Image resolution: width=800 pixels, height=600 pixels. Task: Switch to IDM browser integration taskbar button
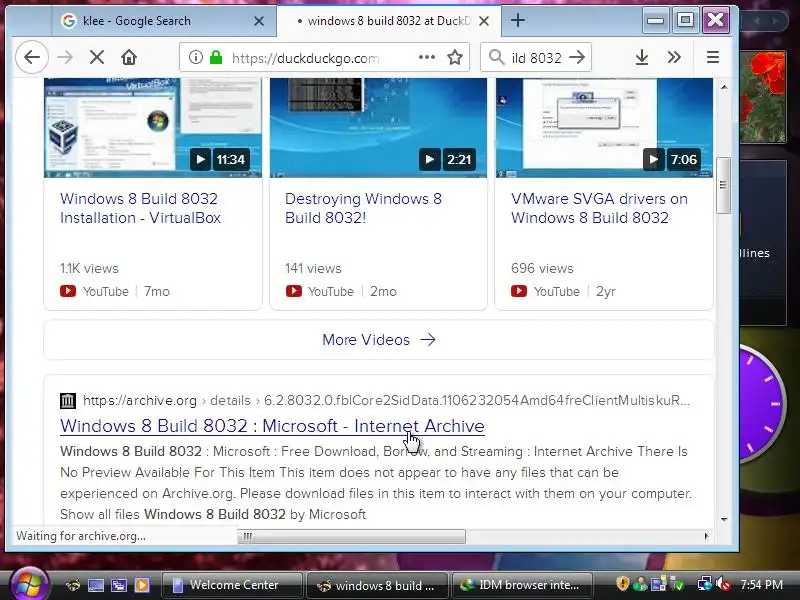[522, 585]
